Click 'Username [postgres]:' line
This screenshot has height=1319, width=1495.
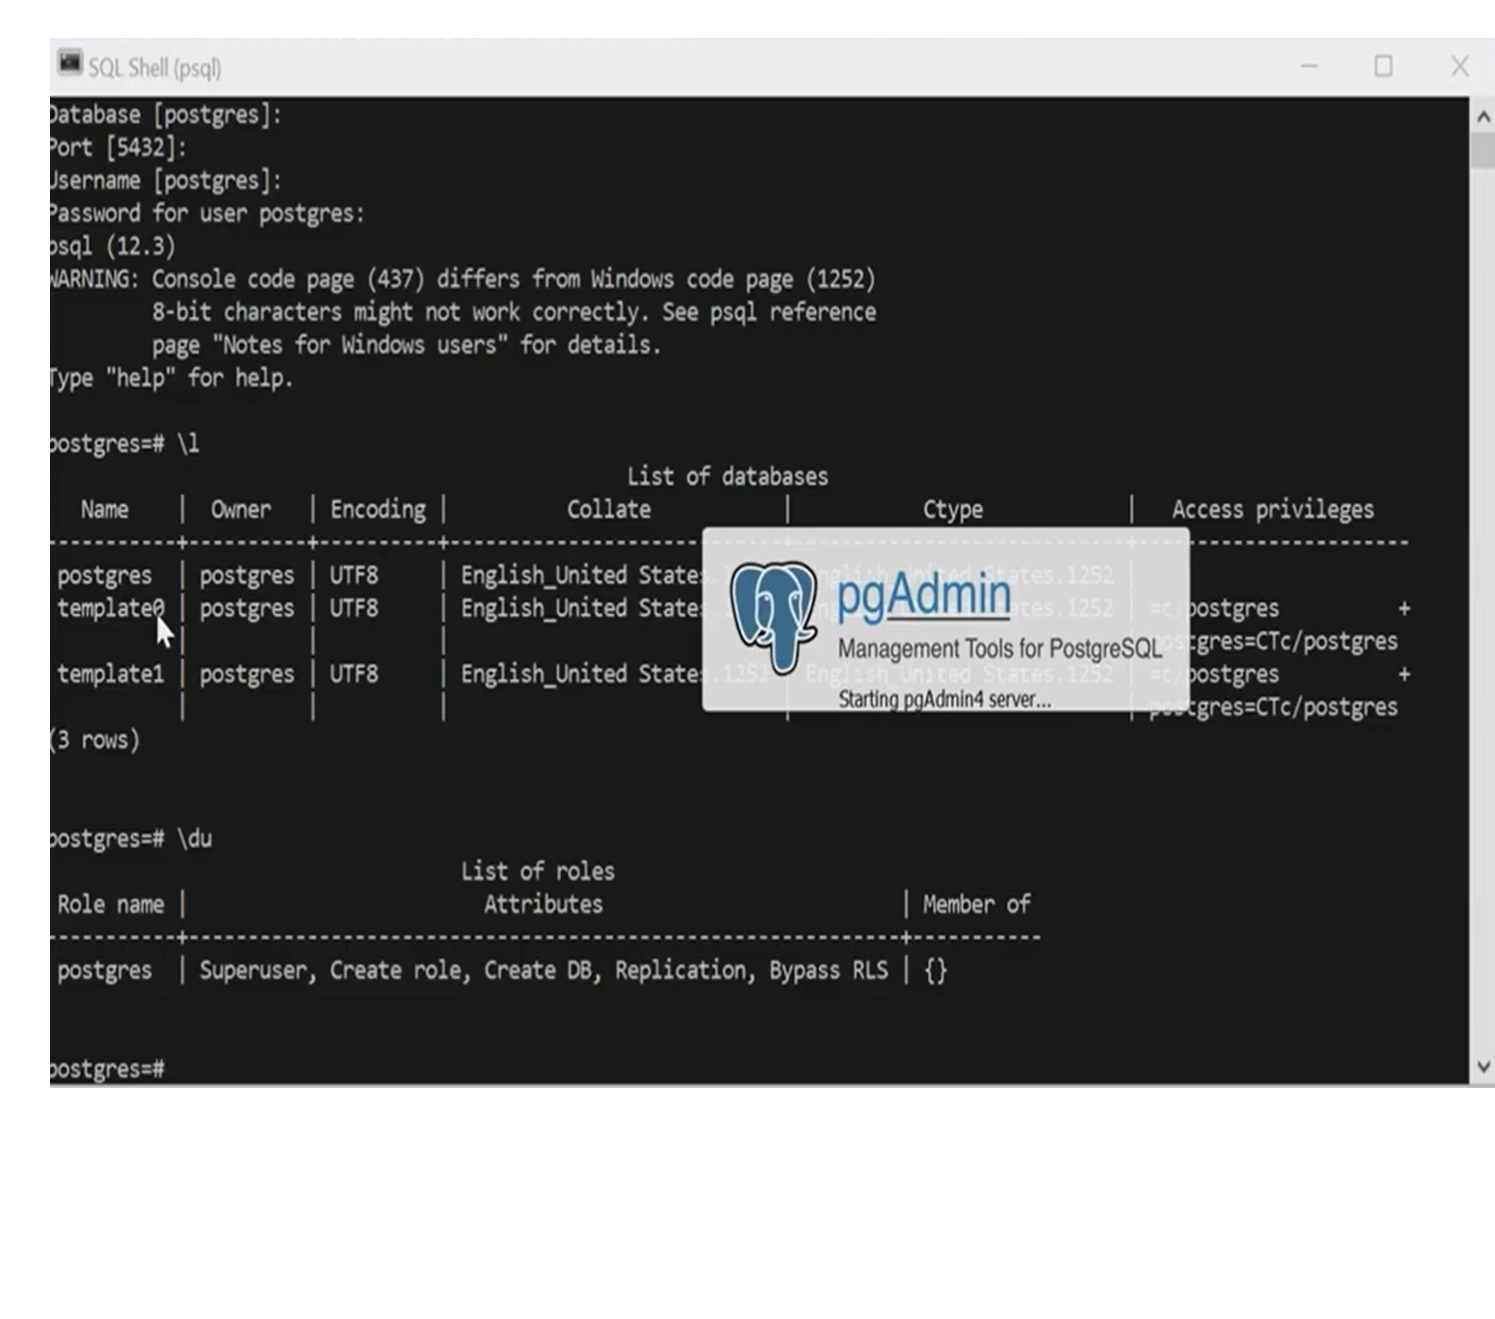click(166, 180)
